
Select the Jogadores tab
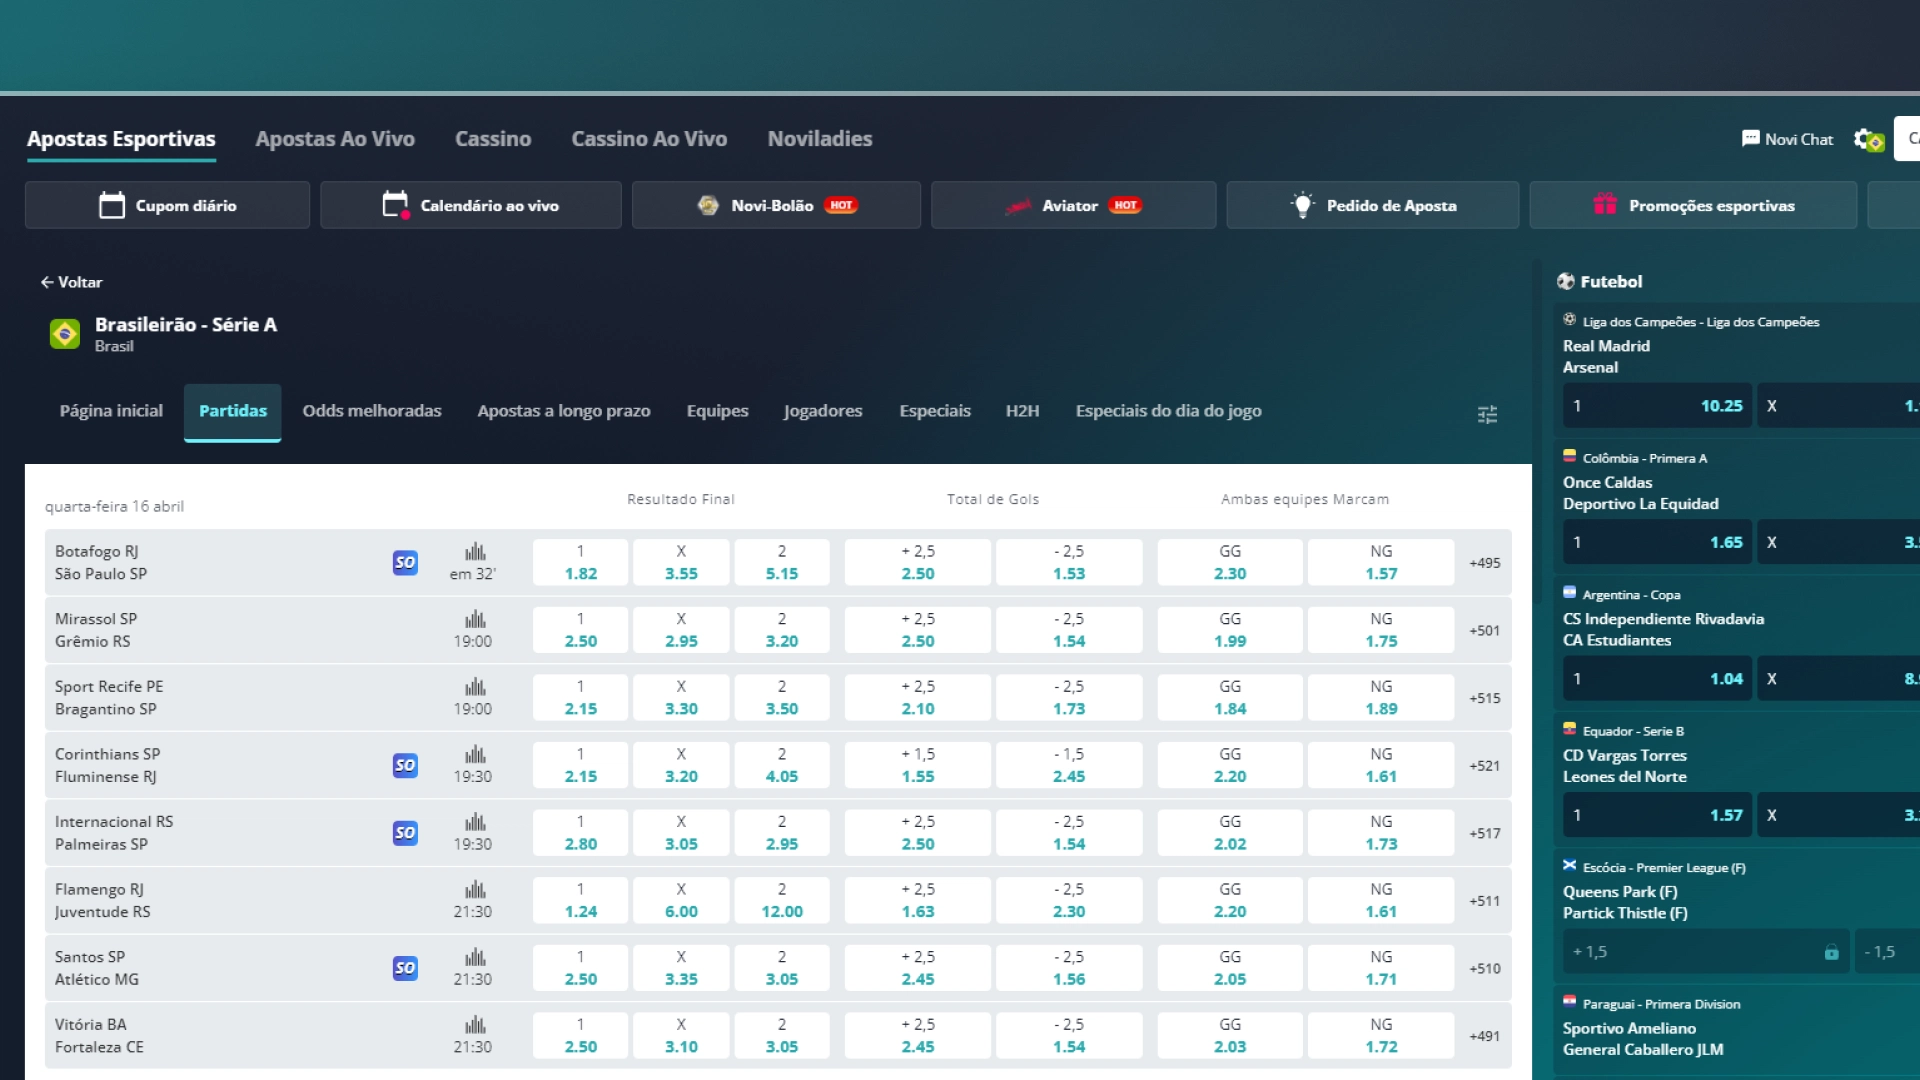click(823, 411)
